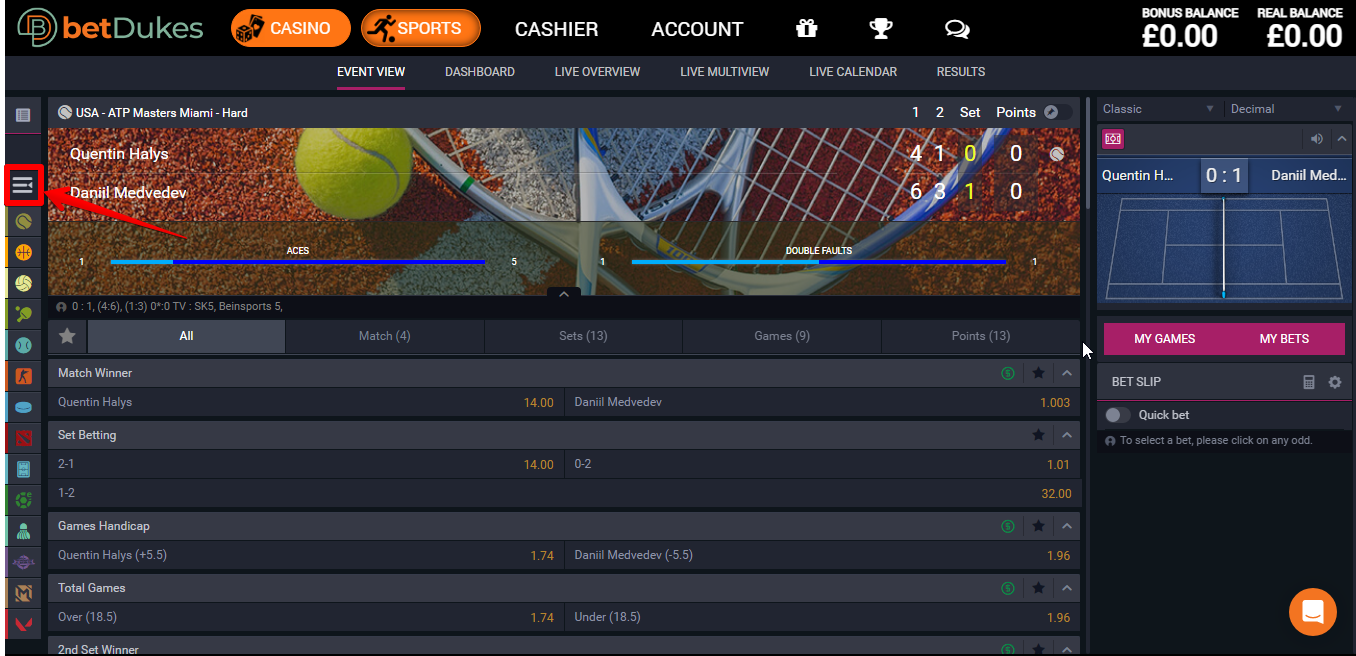Select the volleyball sport icon in sidebar
Image resolution: width=1356 pixels, height=656 pixels.
pos(23,283)
